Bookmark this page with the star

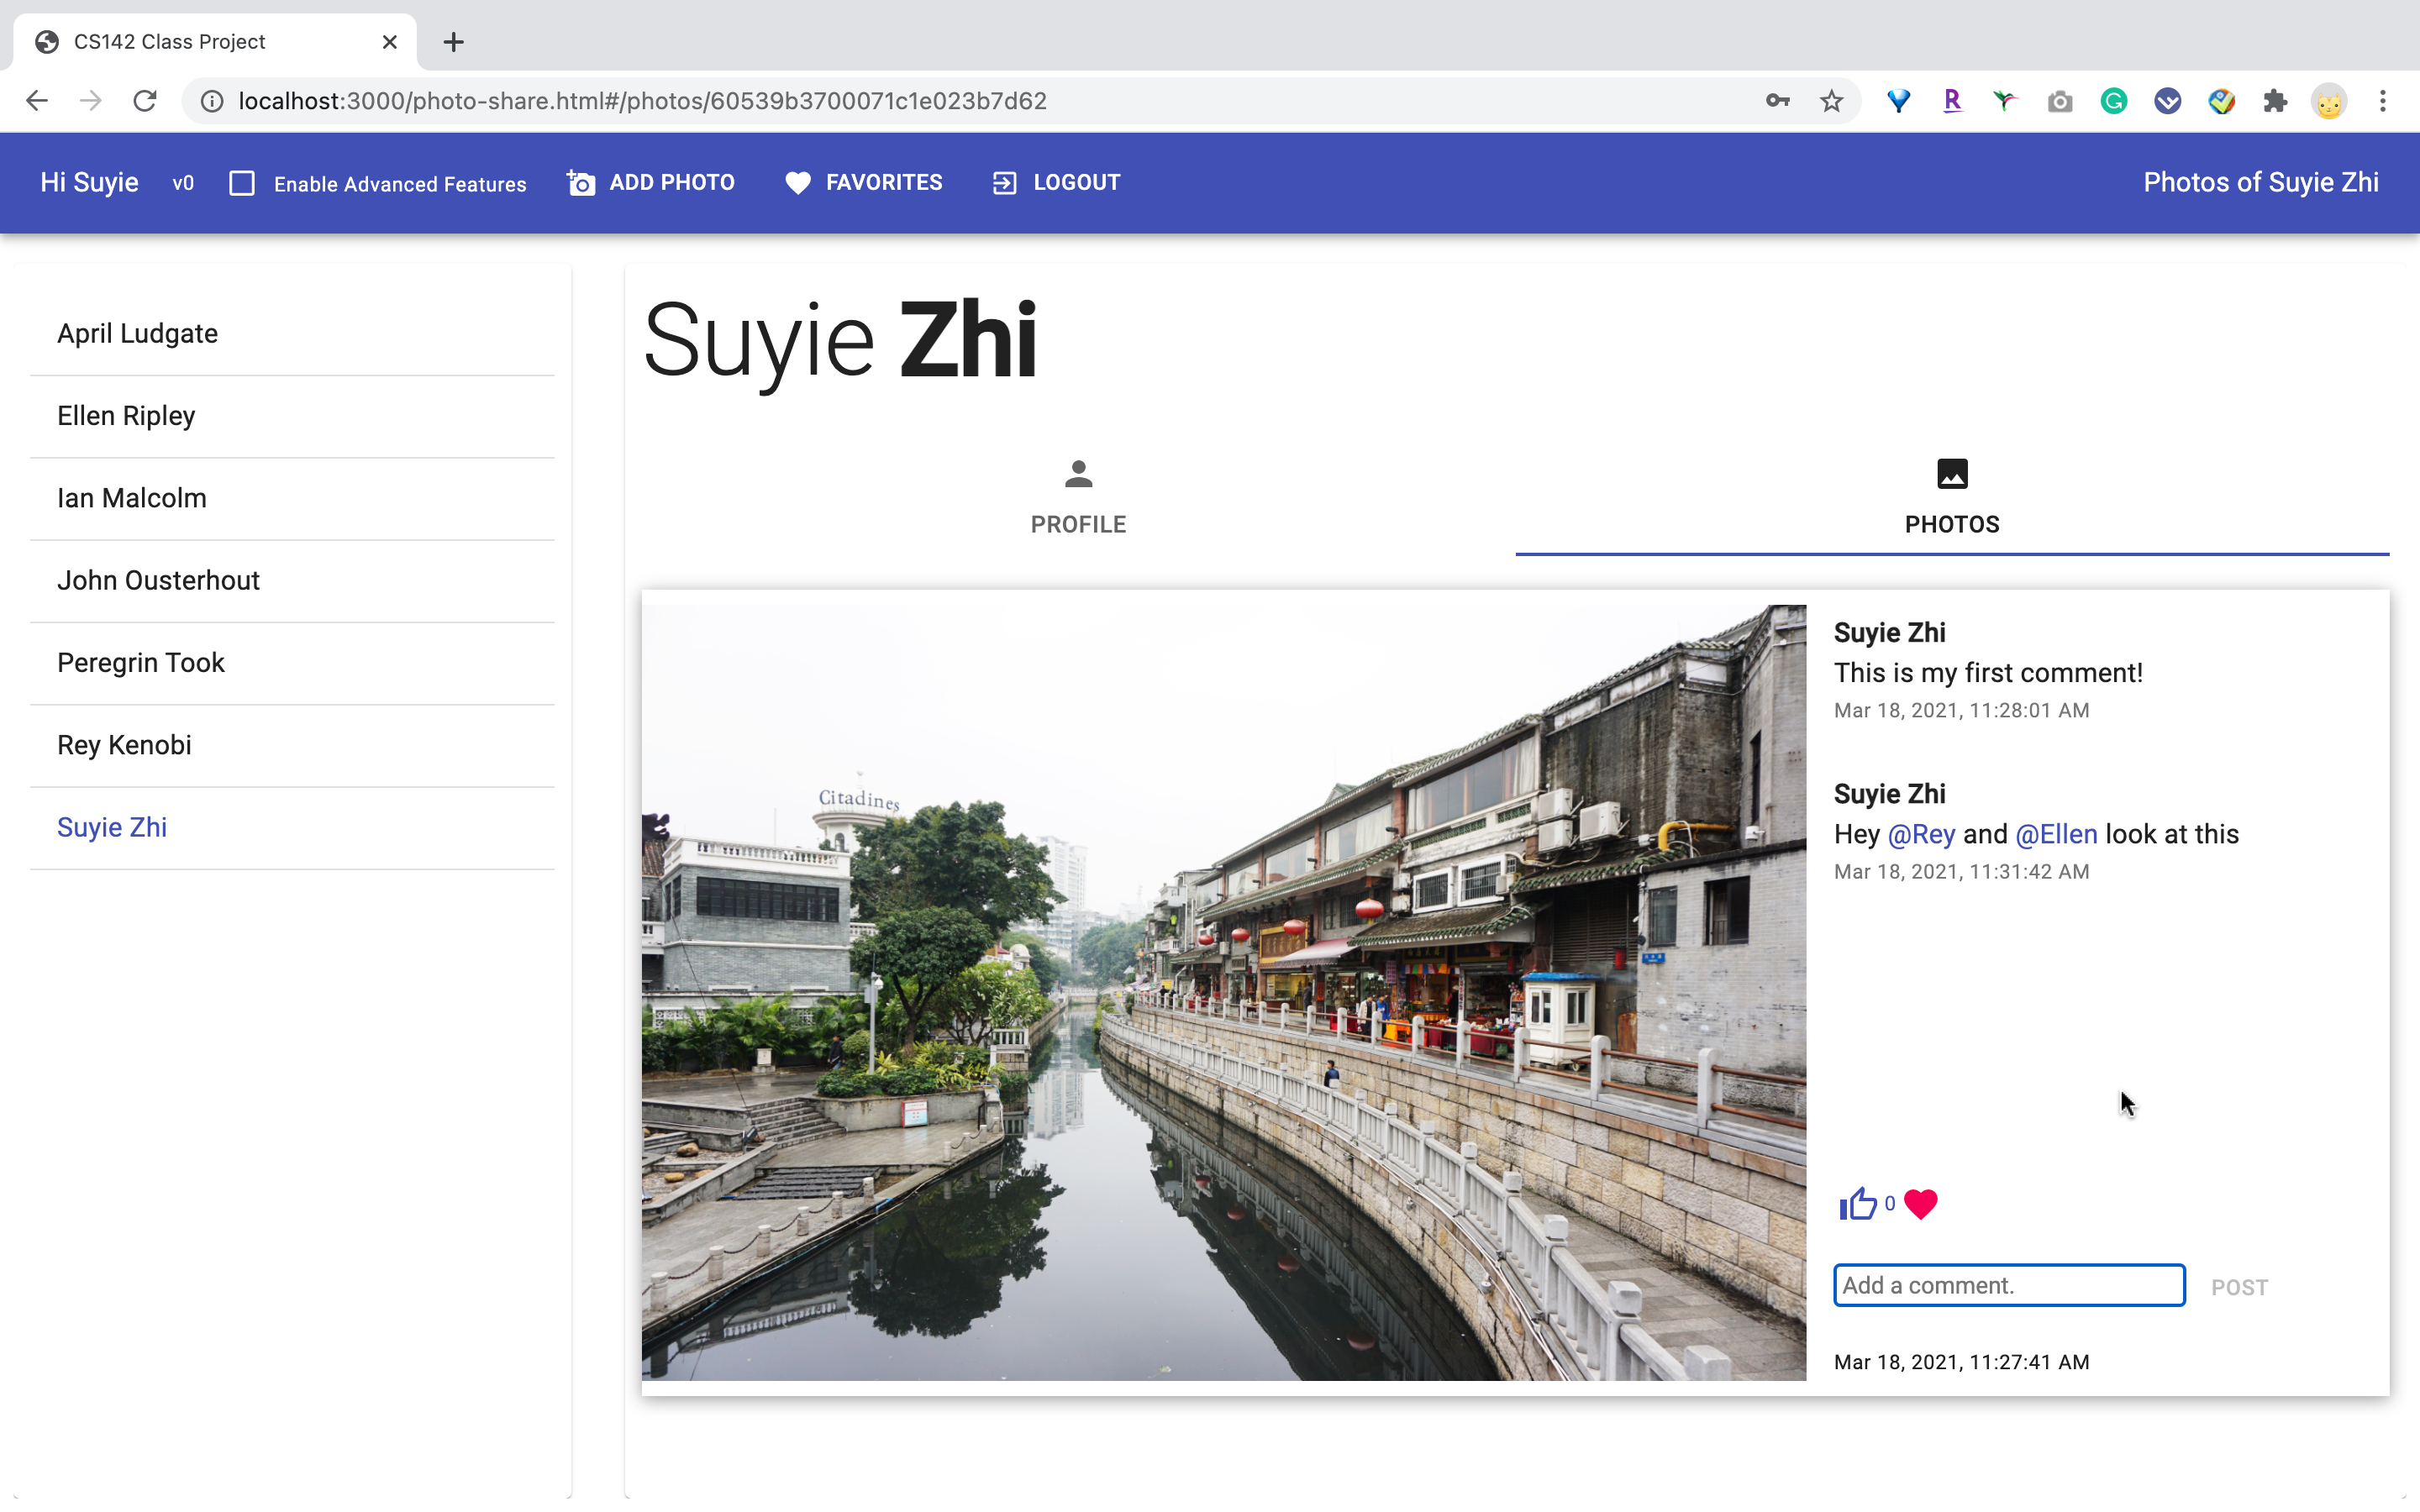click(1831, 101)
